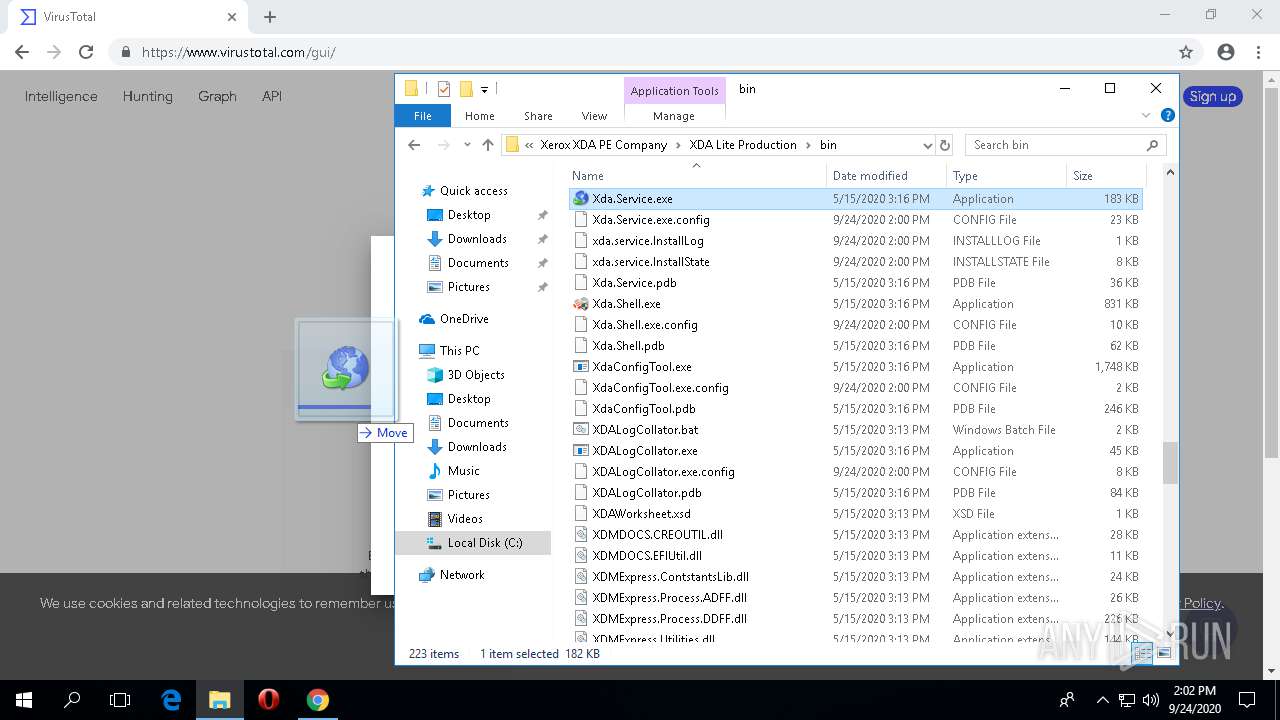
Task: Go up one folder level
Action: pos(488,145)
